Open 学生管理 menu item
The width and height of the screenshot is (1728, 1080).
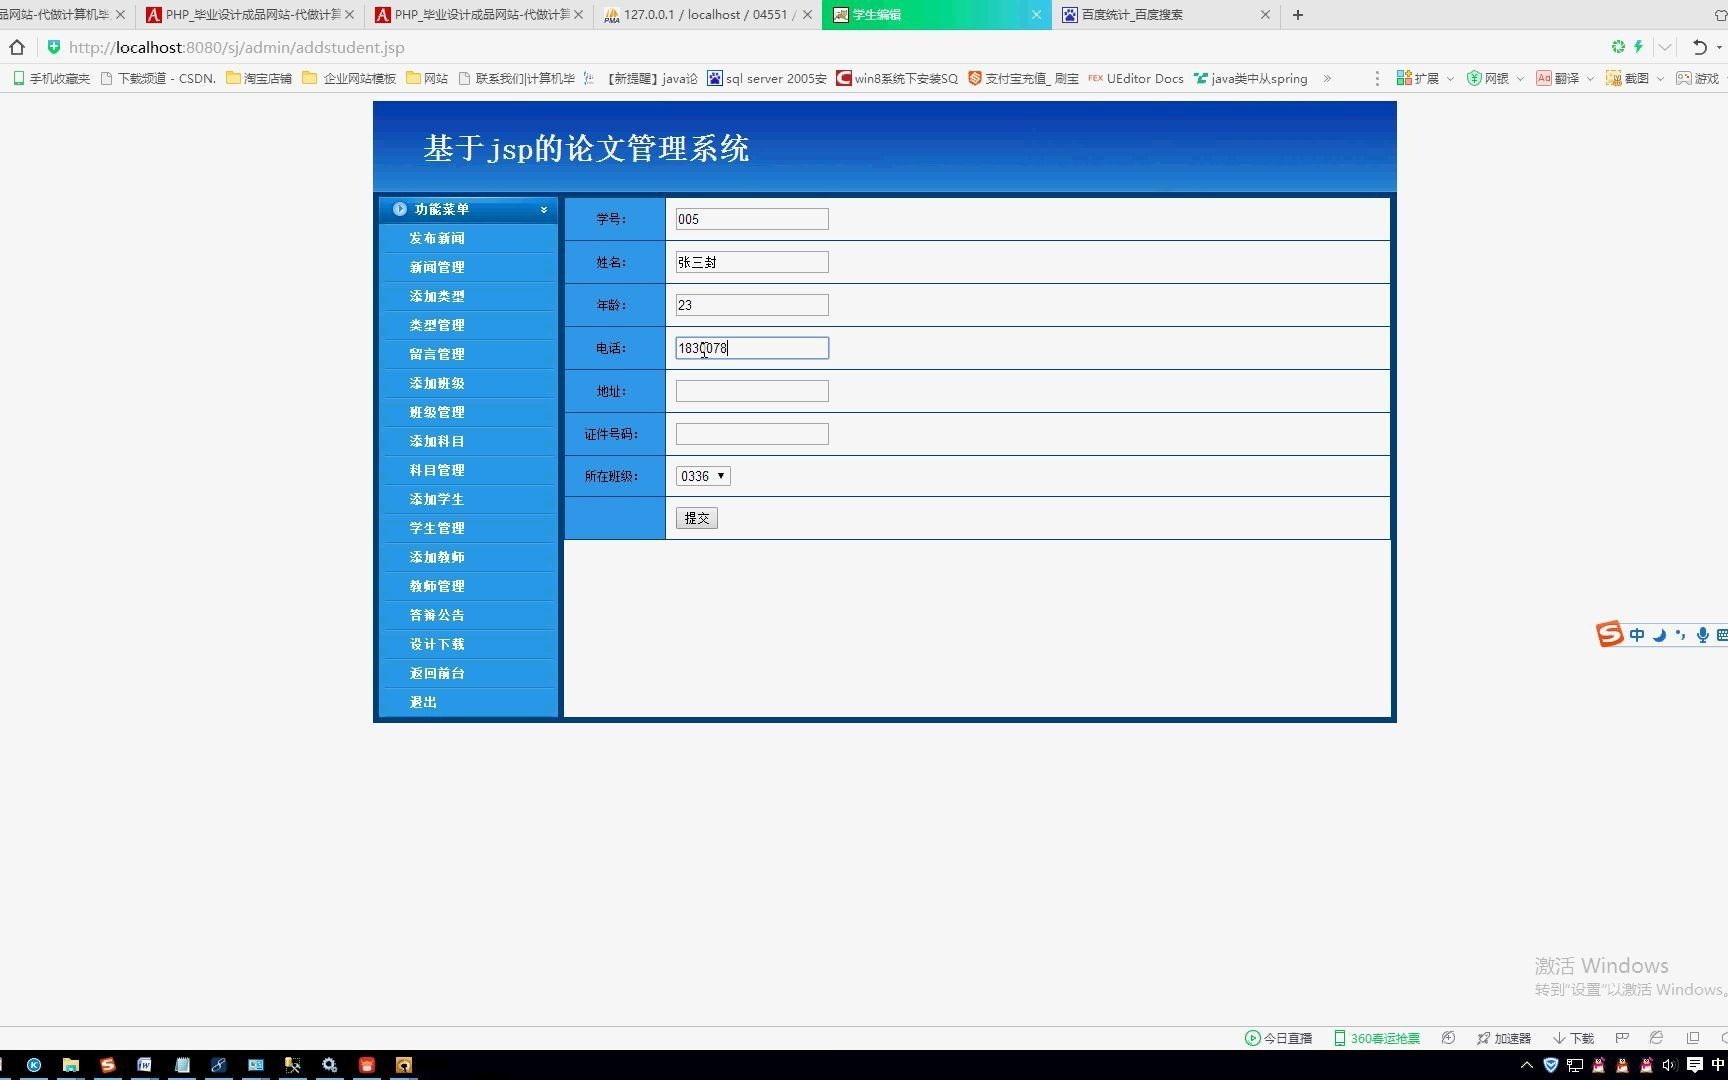click(437, 528)
